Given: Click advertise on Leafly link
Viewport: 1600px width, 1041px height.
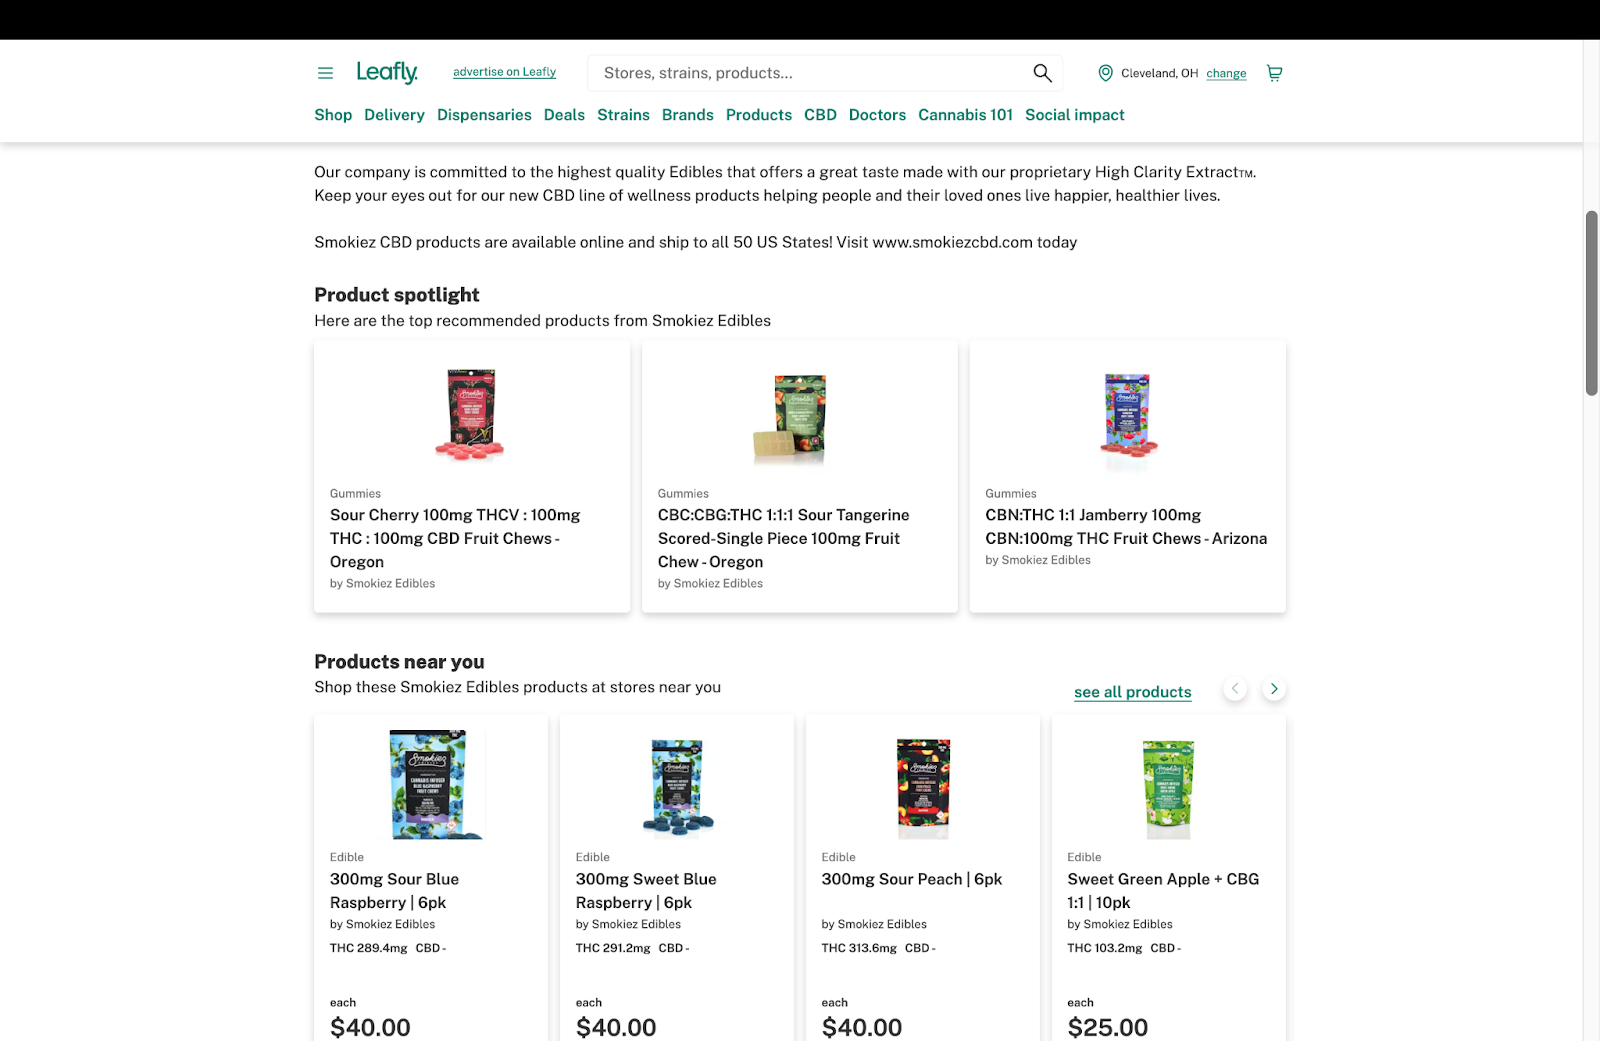Looking at the screenshot, I should 504,72.
